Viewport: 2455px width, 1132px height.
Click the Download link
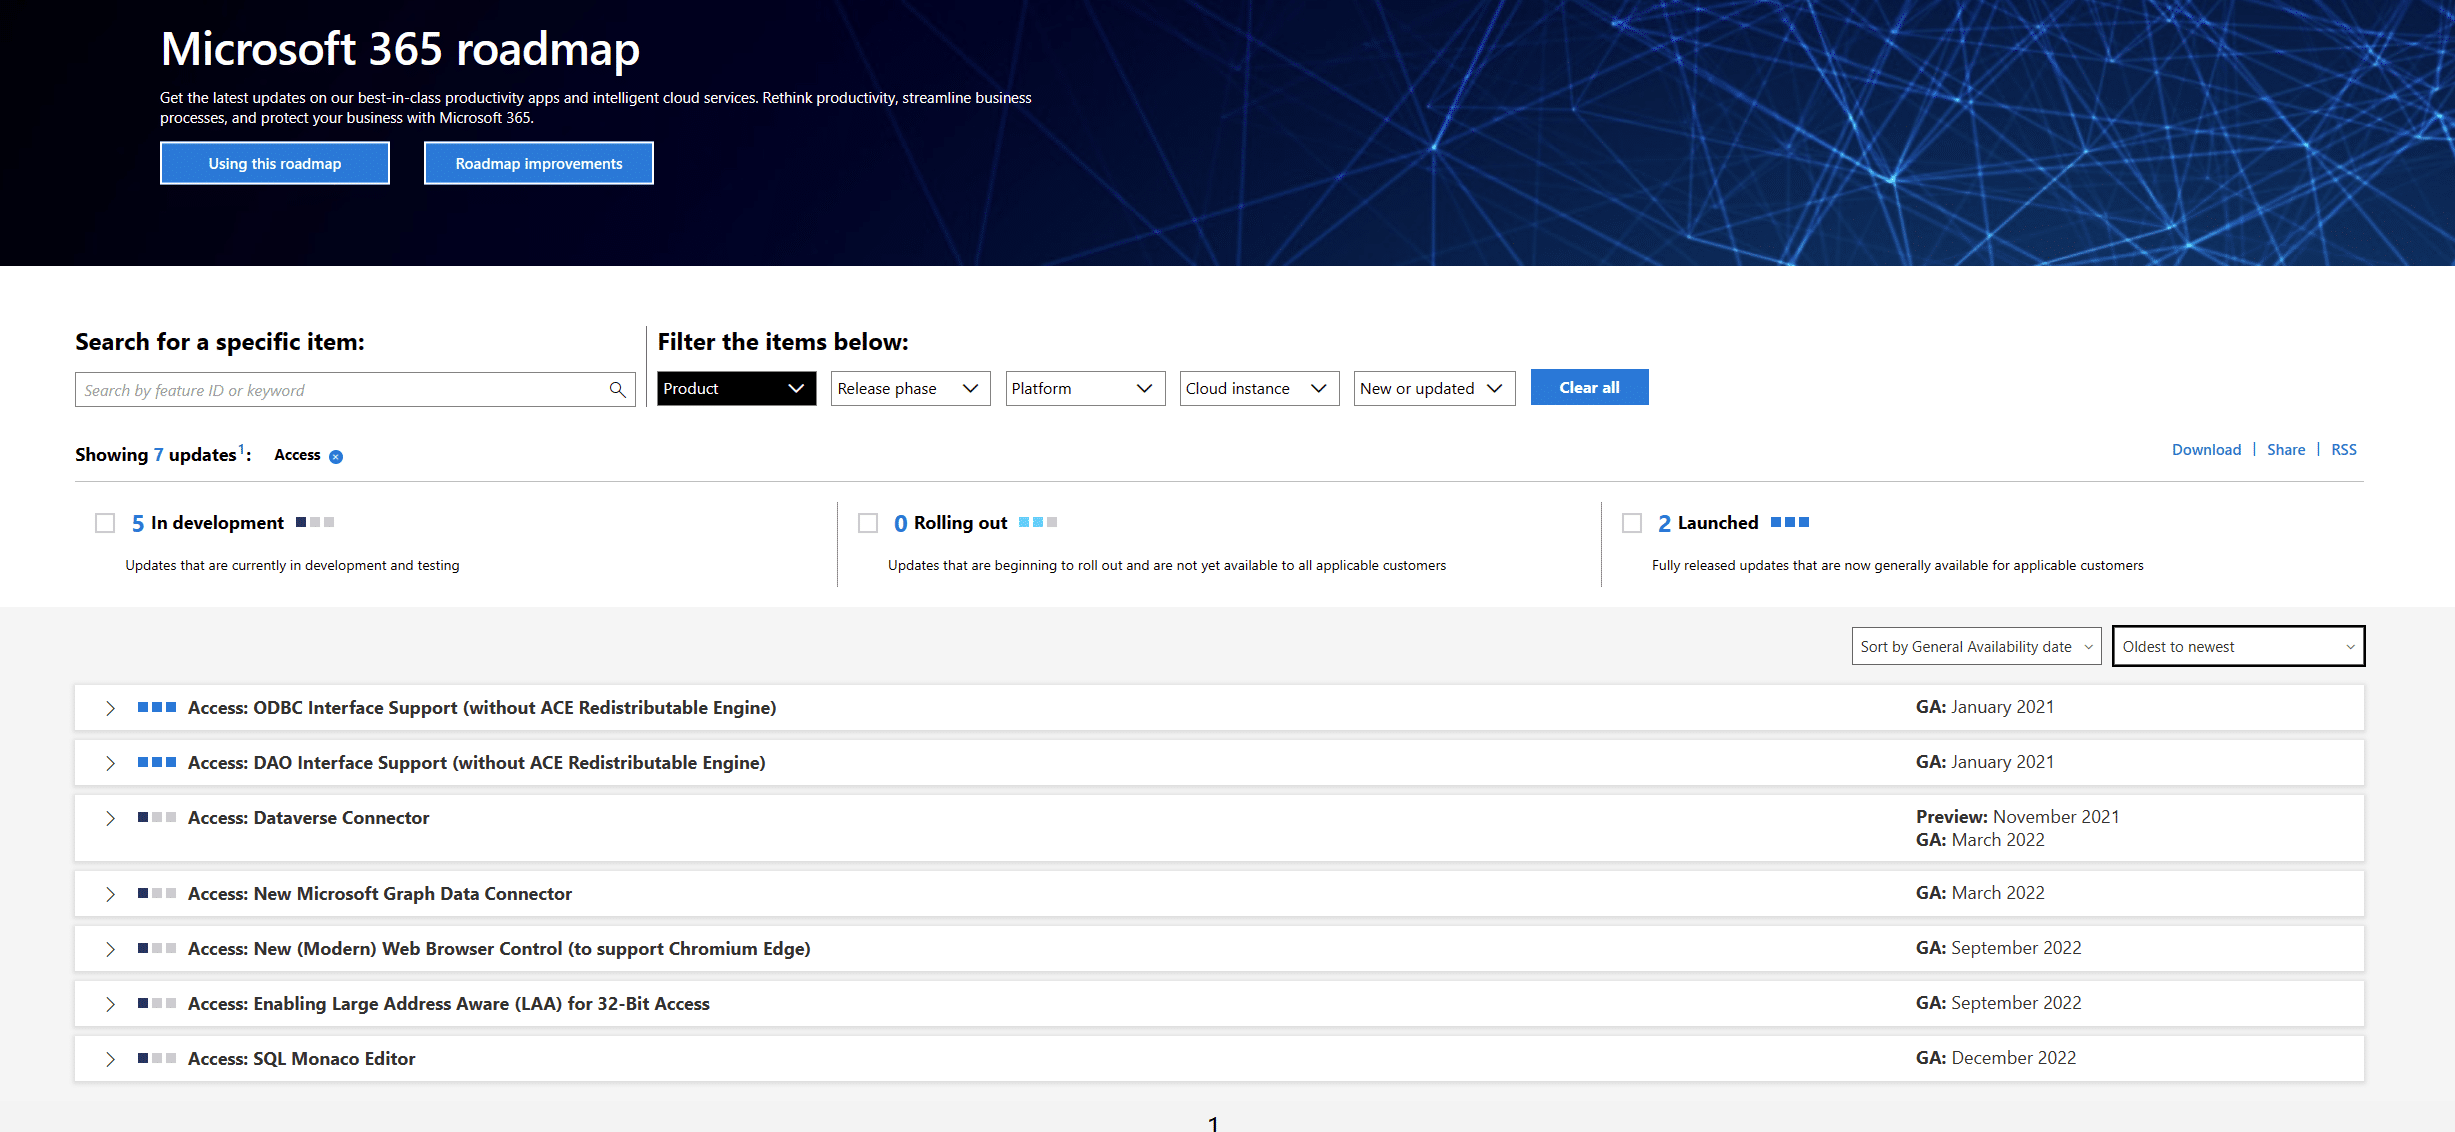coord(2206,450)
